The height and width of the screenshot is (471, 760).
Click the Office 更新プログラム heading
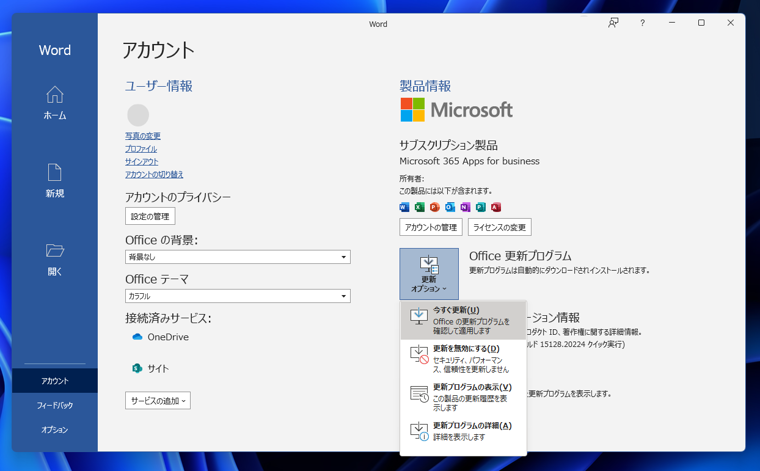point(520,256)
